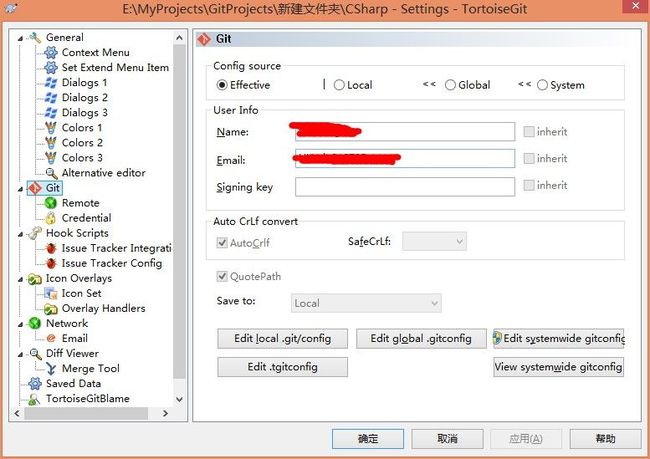Click the Issue Tracker Integration bug icon

[x=51, y=248]
